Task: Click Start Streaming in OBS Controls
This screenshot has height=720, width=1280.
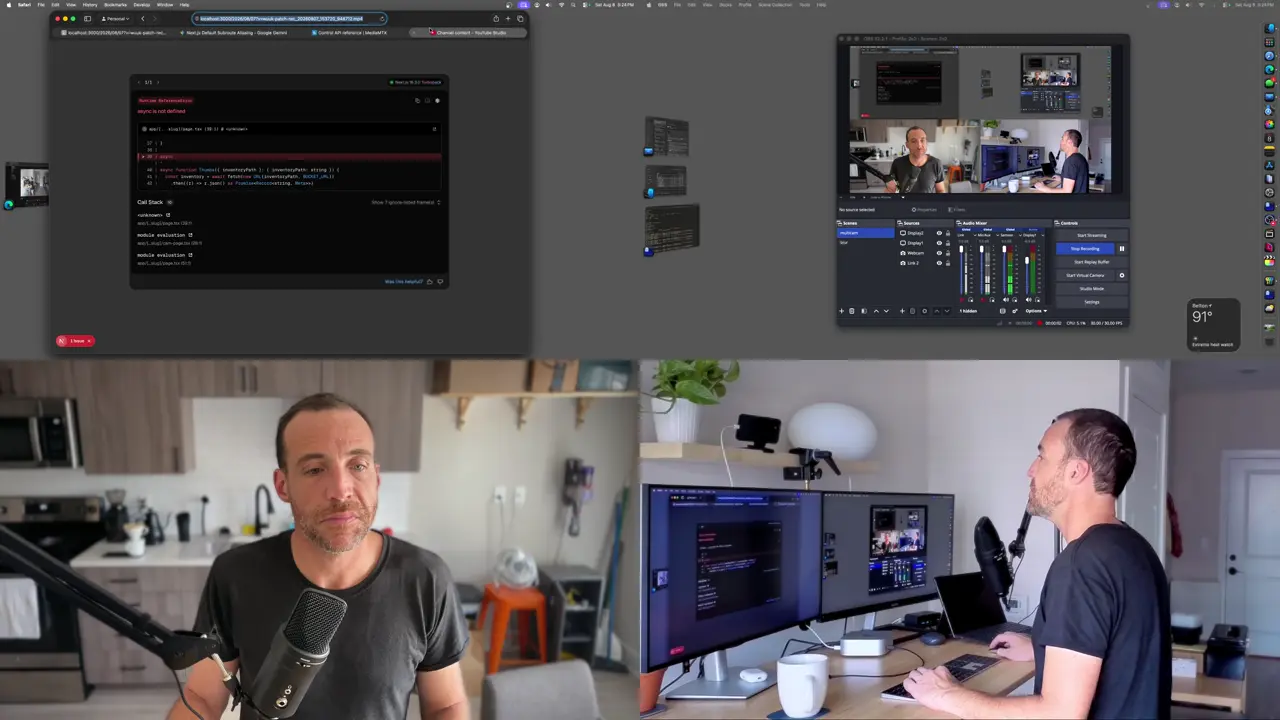Action: click(x=1092, y=235)
